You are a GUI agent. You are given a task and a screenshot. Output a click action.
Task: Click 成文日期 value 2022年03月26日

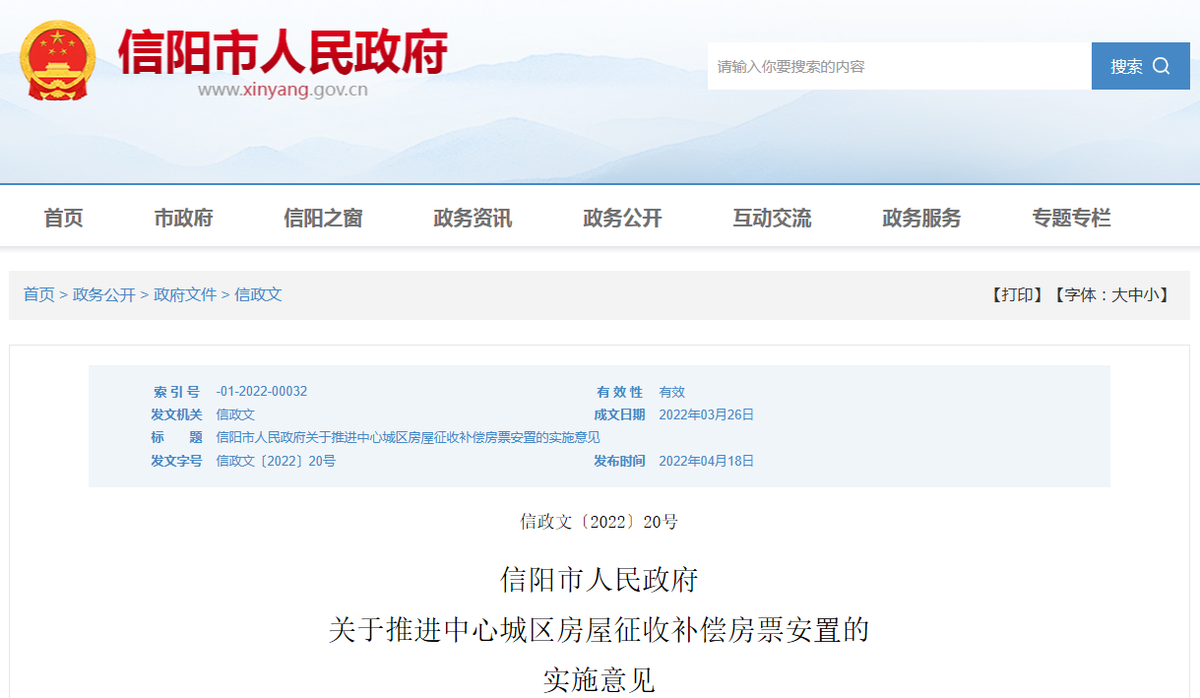[x=706, y=415]
